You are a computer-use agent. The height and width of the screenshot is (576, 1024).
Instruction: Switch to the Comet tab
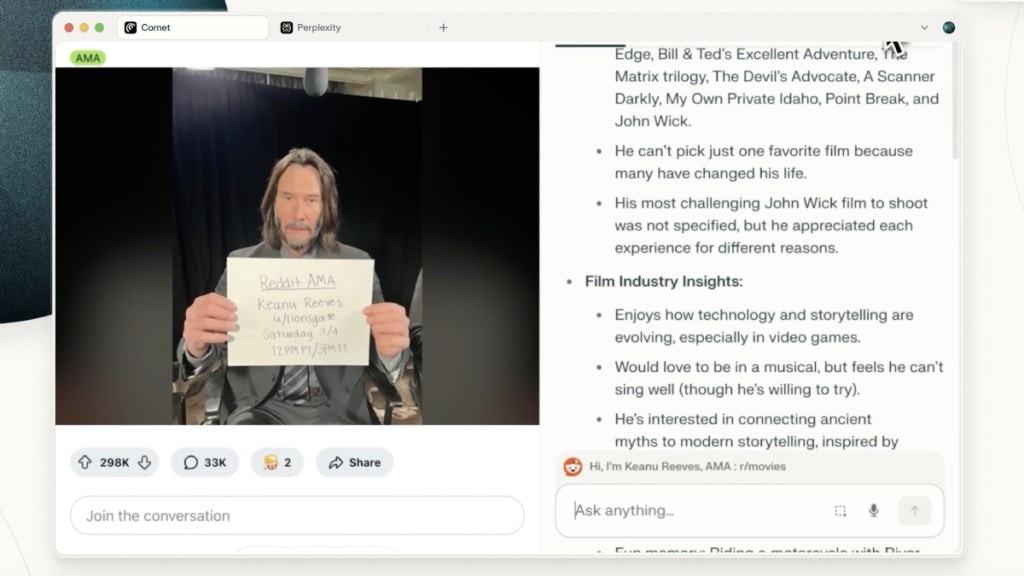pyautogui.click(x=190, y=28)
